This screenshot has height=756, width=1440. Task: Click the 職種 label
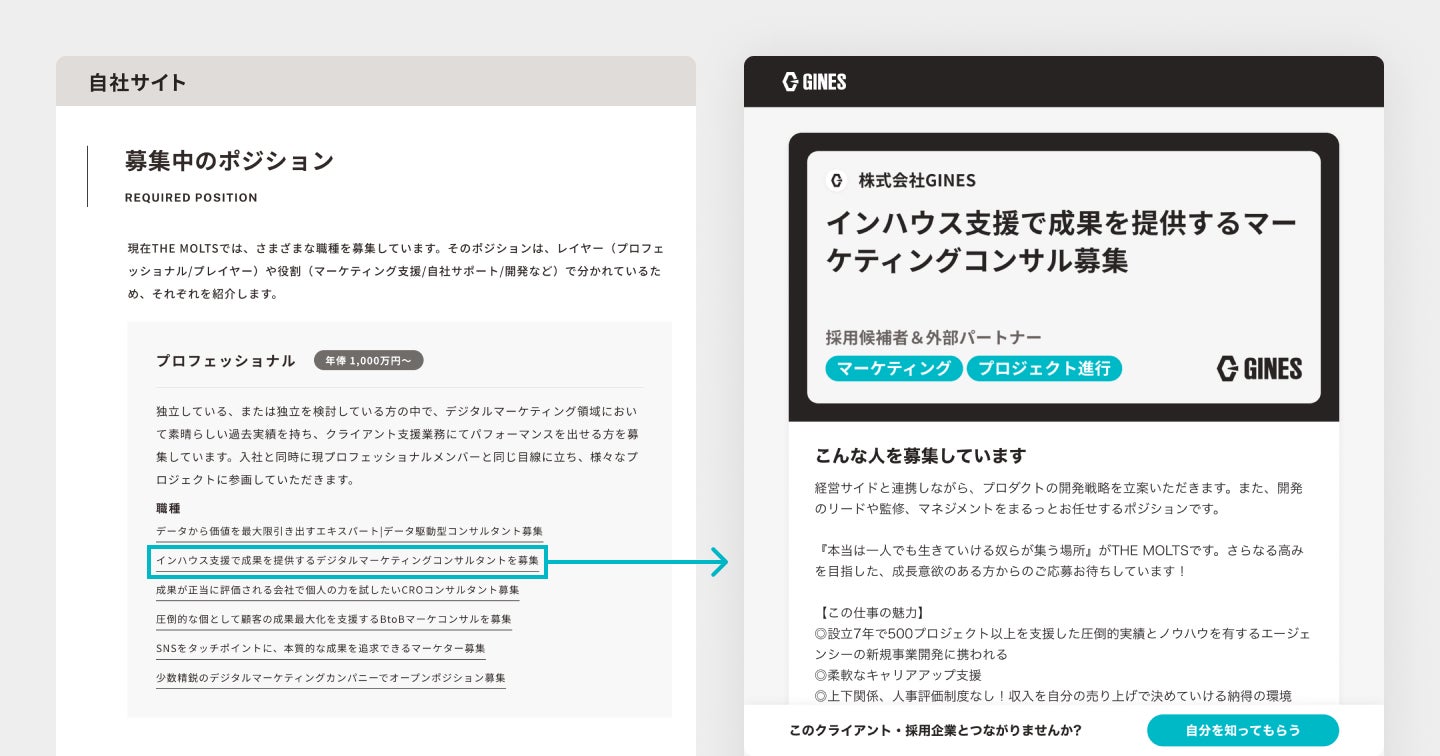pos(168,508)
